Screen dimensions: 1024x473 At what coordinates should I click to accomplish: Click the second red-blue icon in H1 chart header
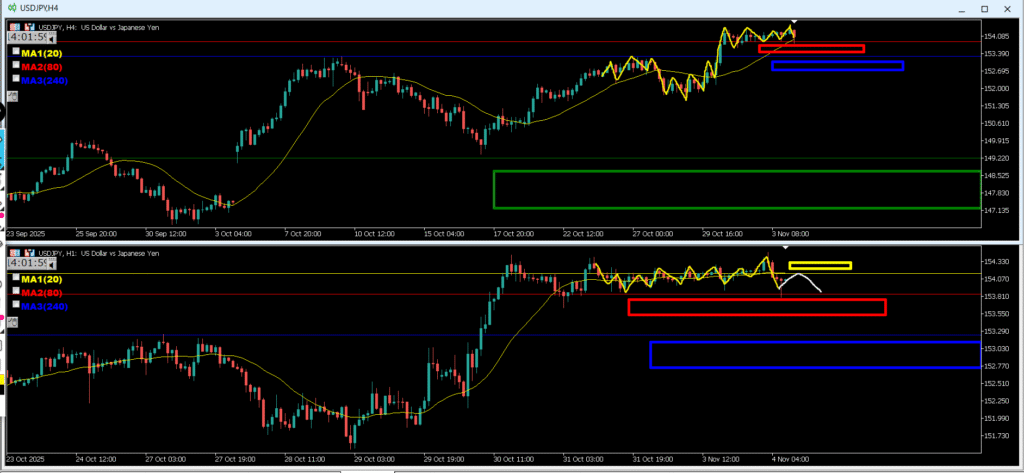pyautogui.click(x=28, y=251)
